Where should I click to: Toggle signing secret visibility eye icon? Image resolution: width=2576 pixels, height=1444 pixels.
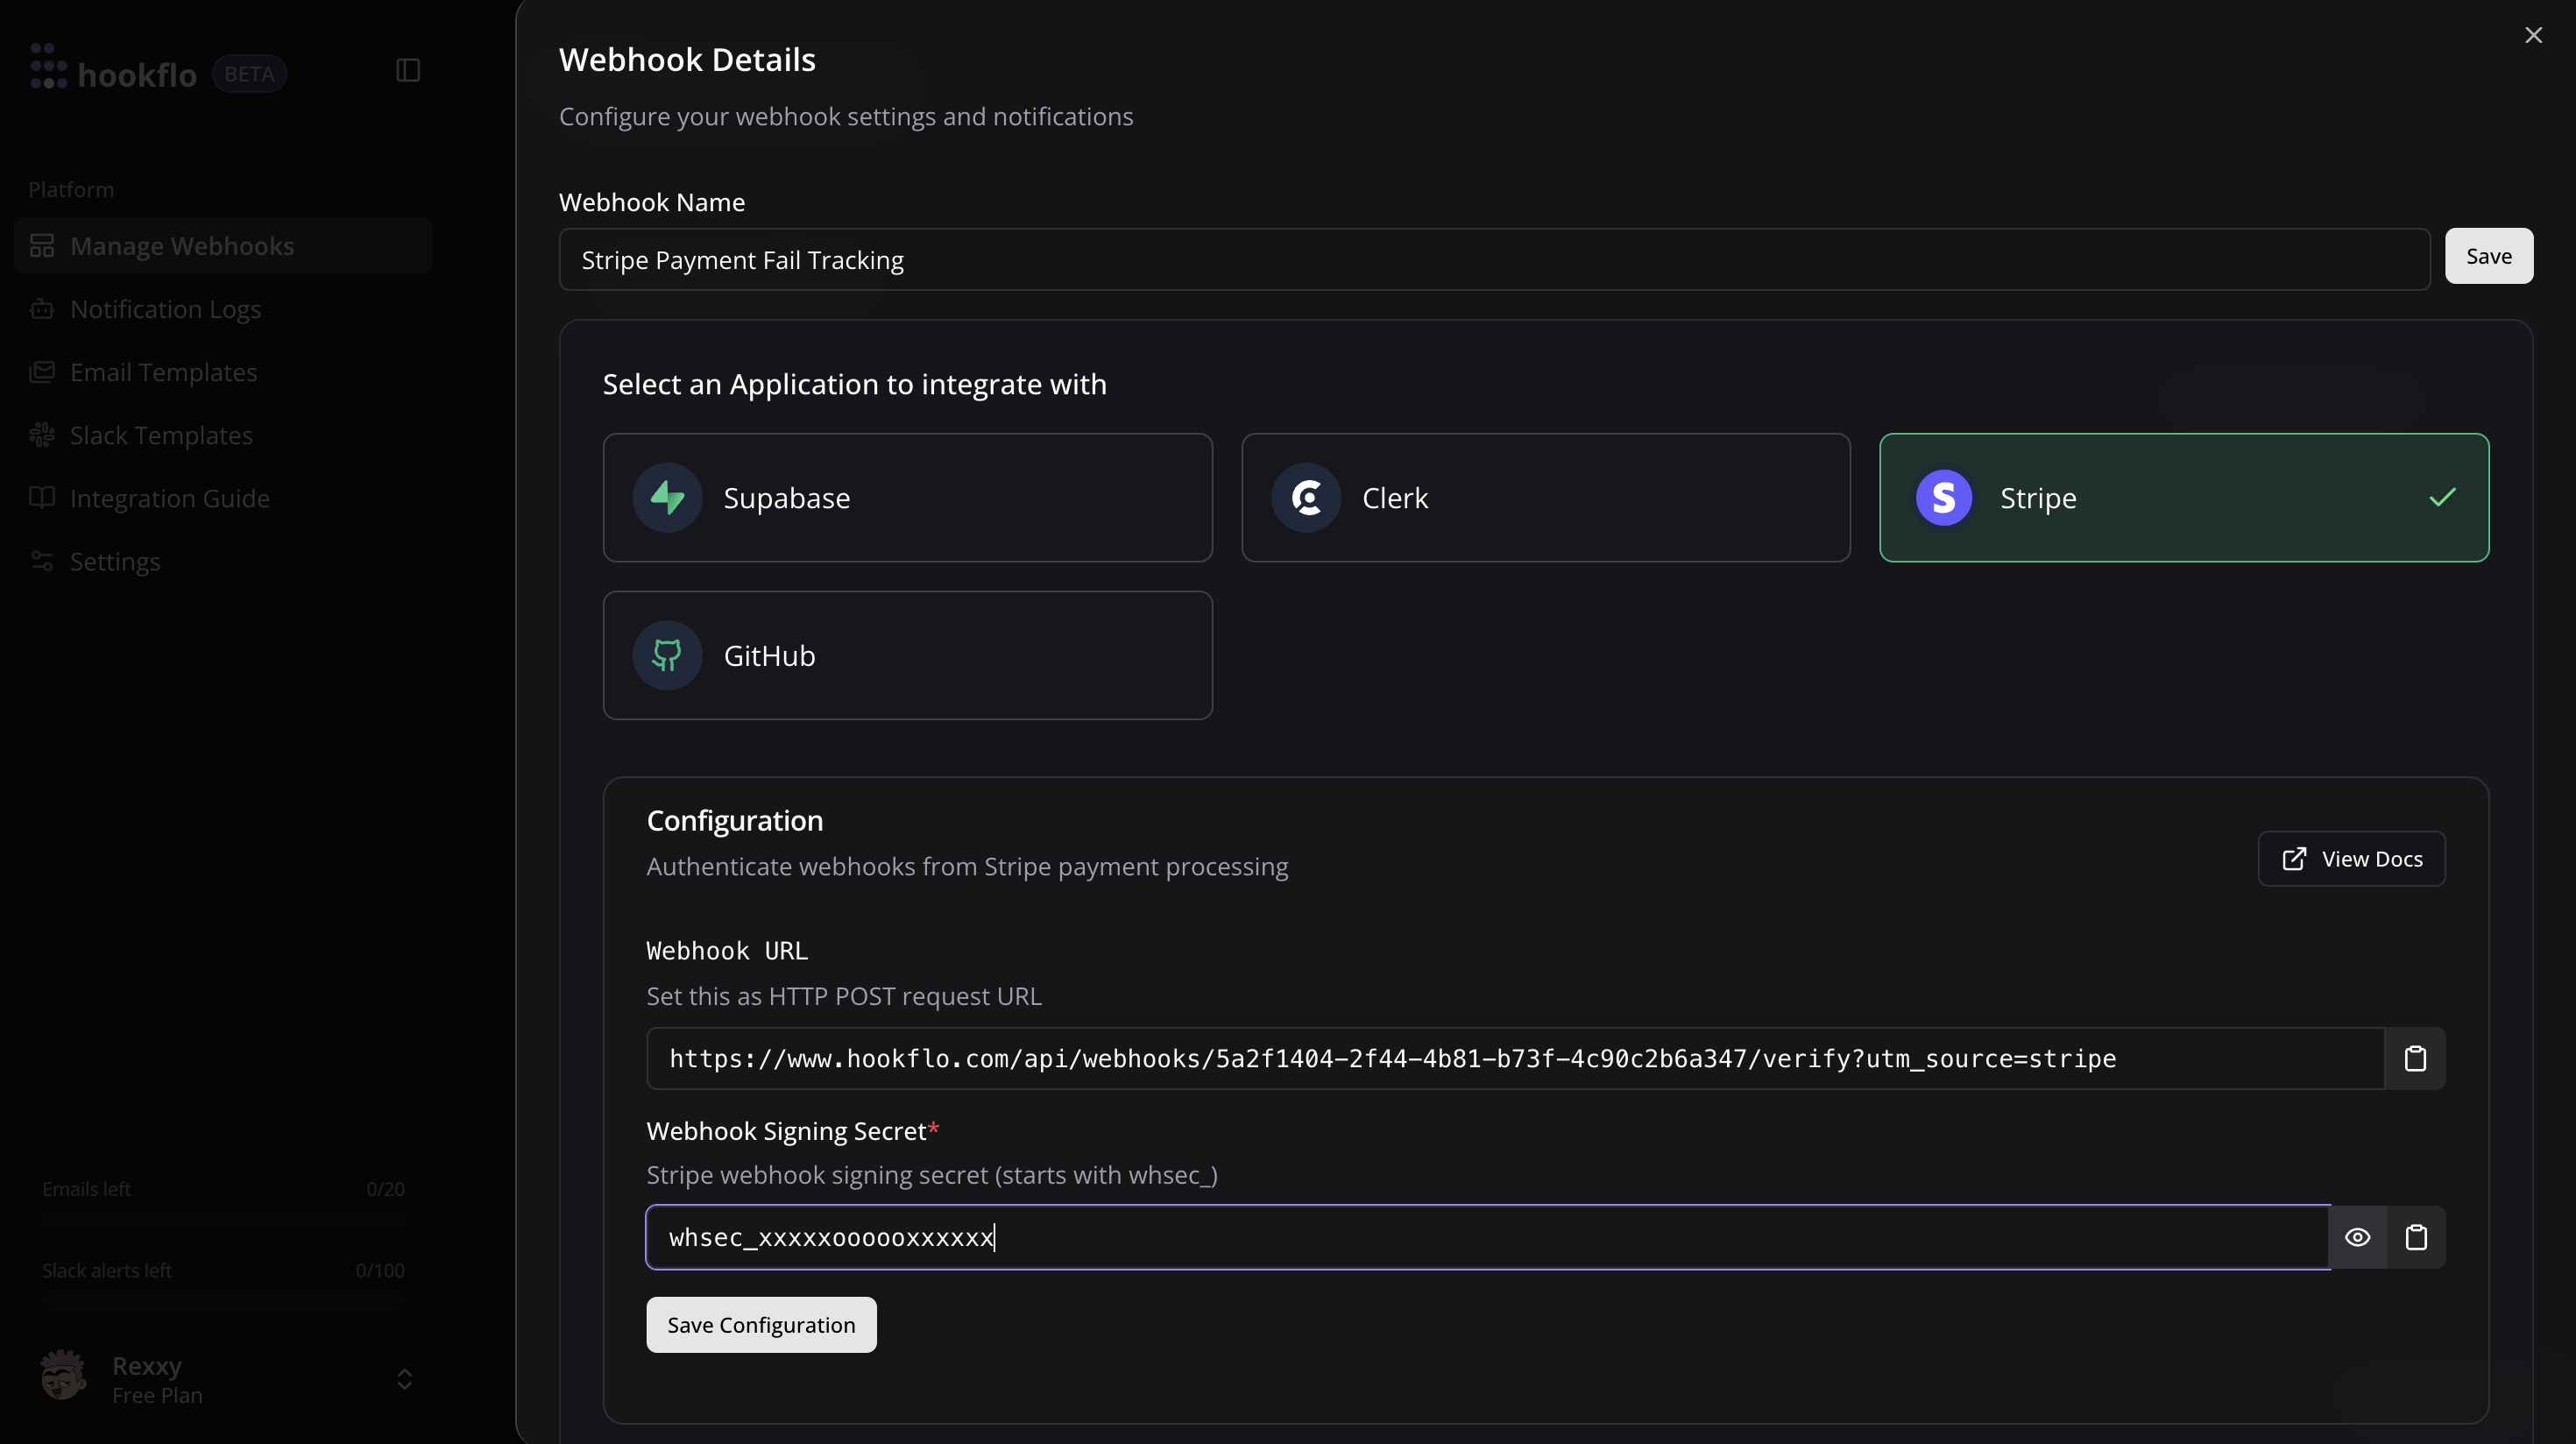click(x=2357, y=1237)
